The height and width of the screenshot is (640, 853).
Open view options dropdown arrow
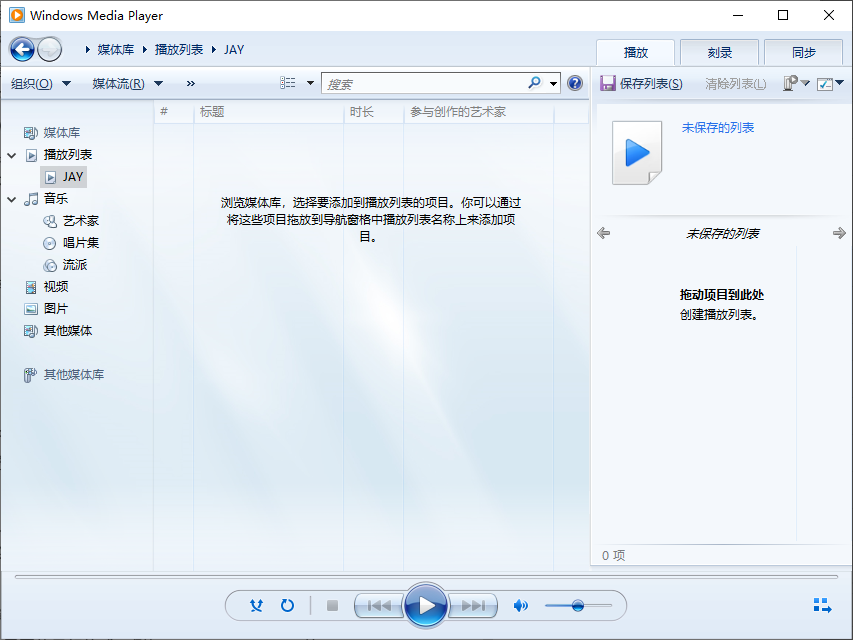click(310, 83)
